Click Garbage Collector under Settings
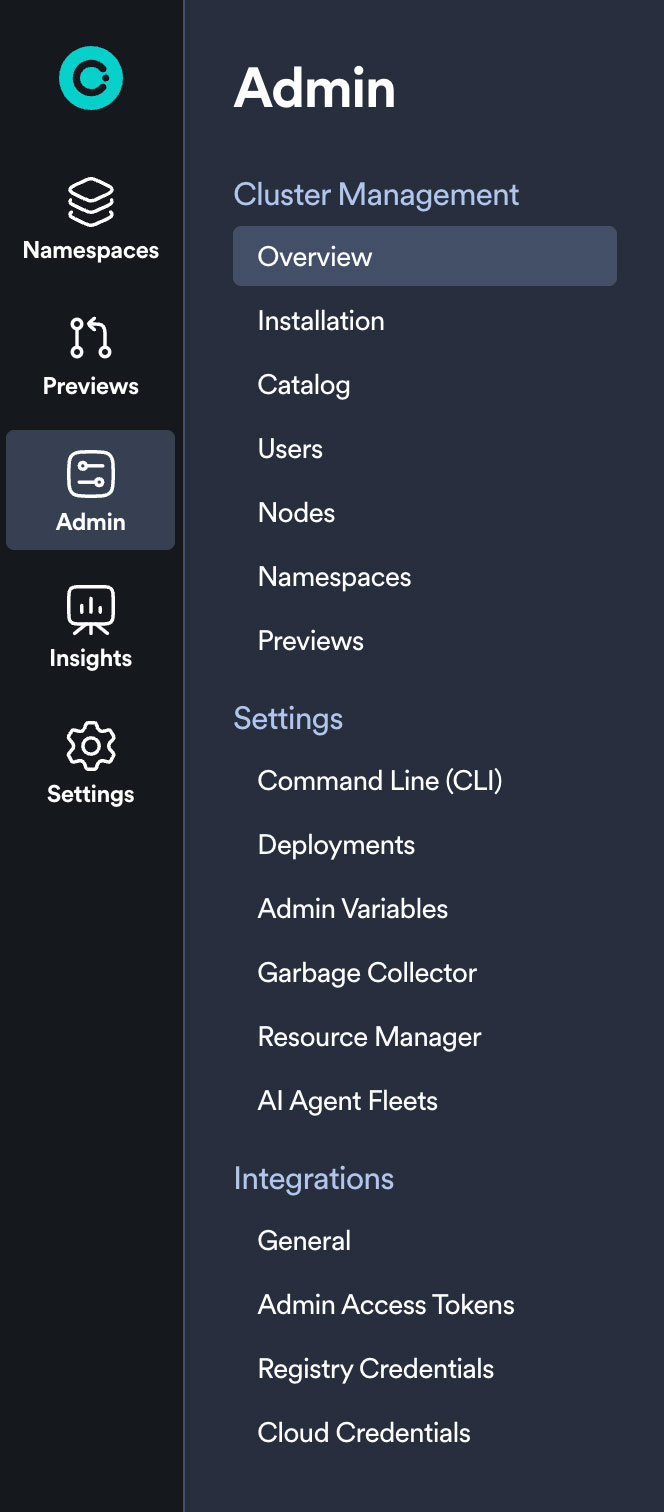 [367, 972]
